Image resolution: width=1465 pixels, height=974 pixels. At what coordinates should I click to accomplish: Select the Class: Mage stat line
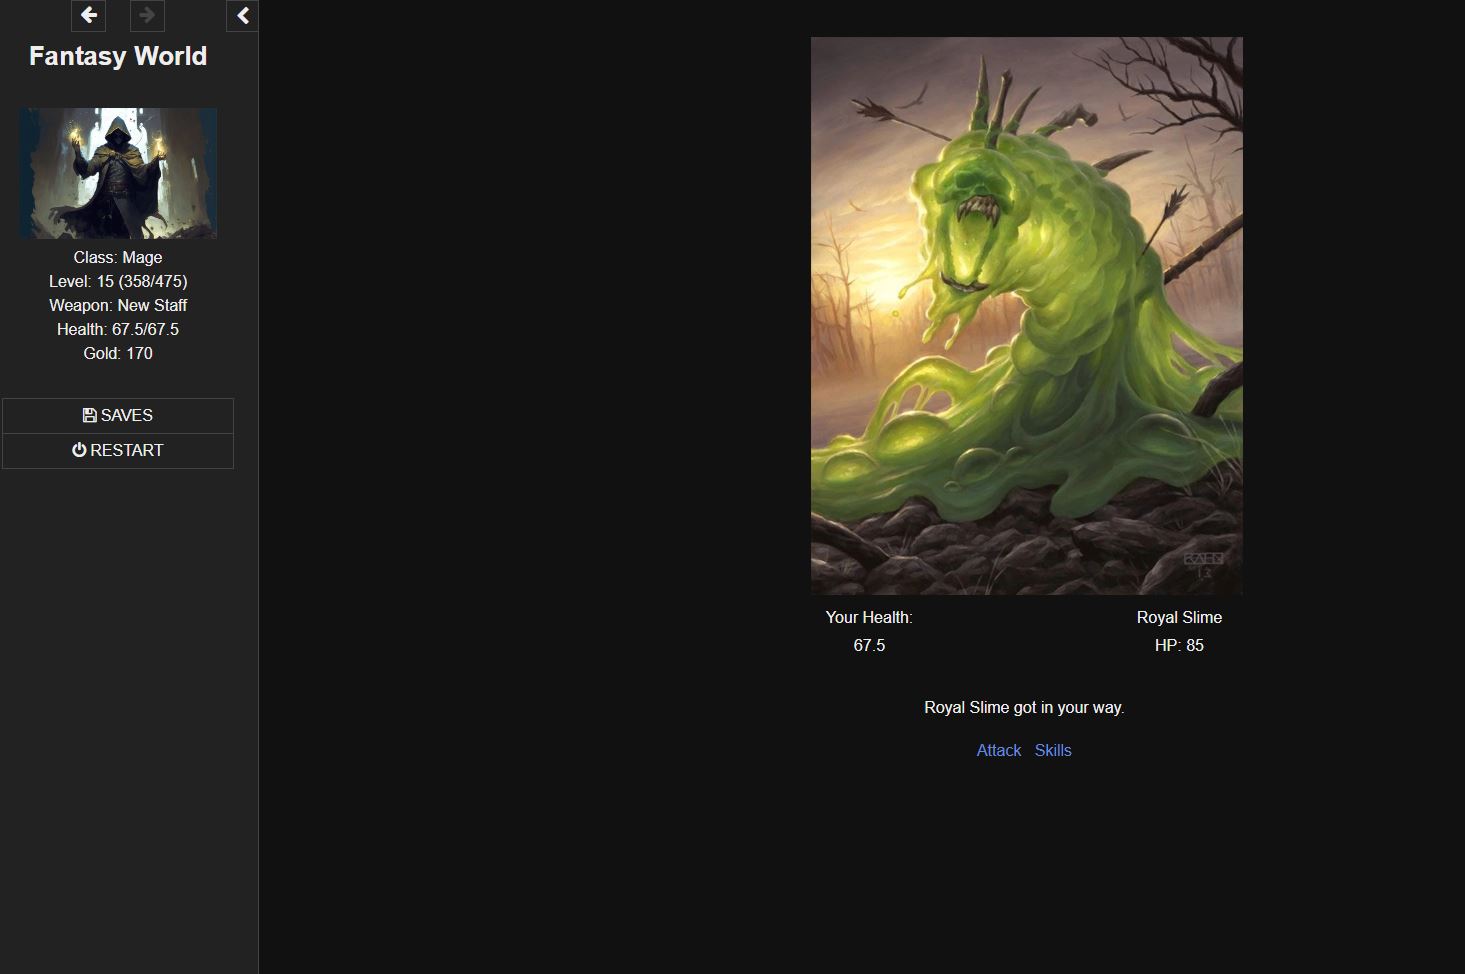point(118,257)
